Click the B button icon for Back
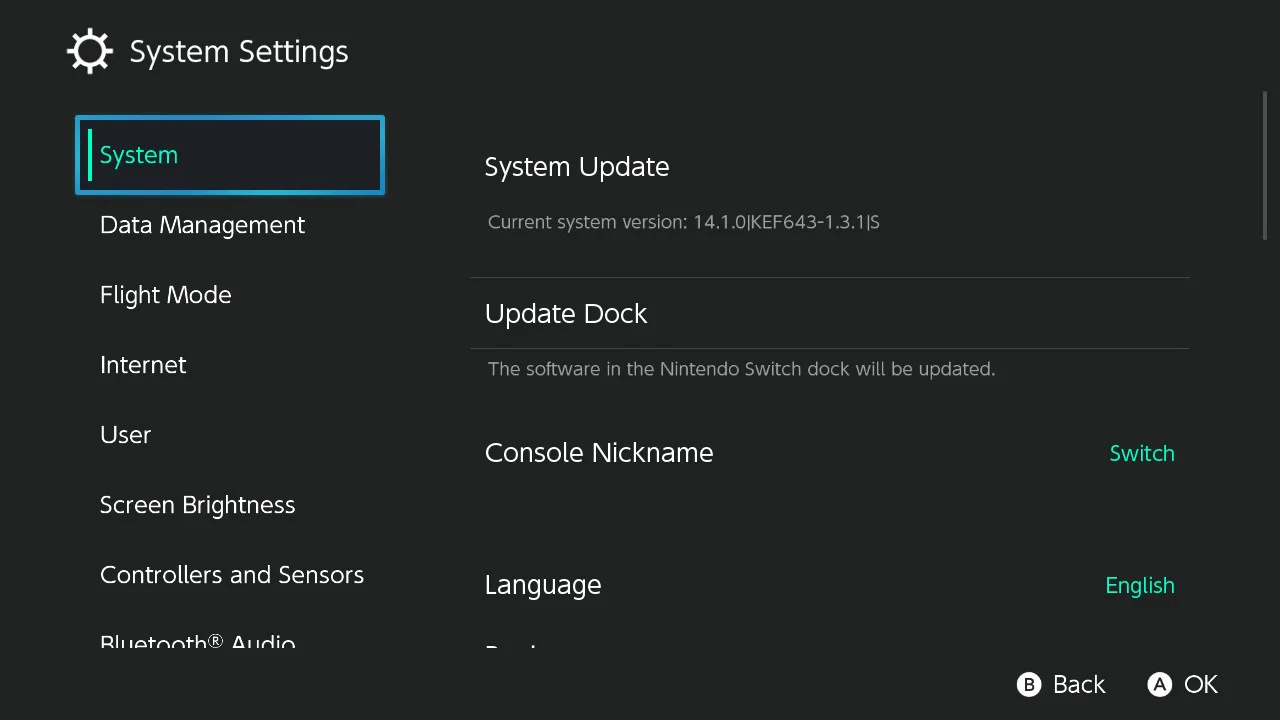 [x=1029, y=684]
